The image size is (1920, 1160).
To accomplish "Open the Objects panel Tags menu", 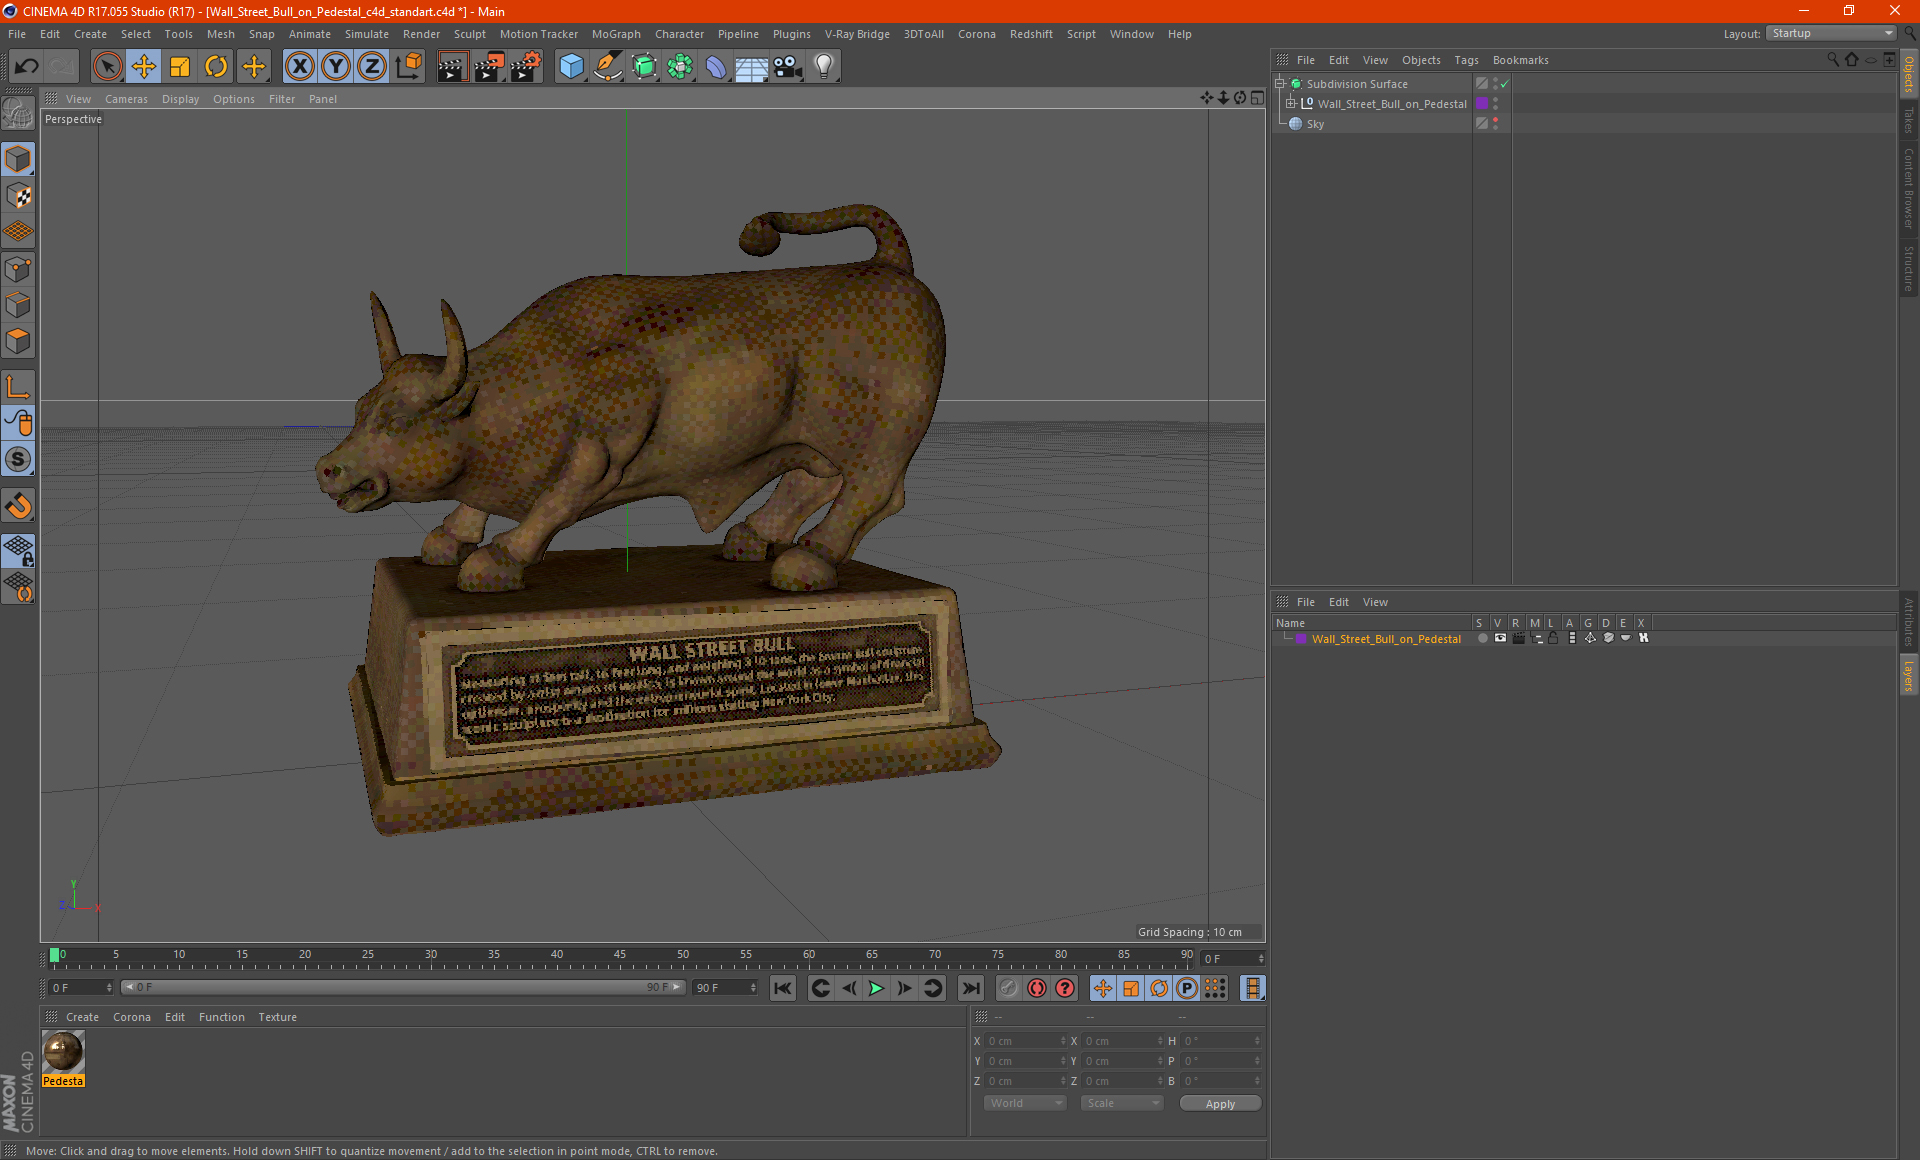I will pyautogui.click(x=1466, y=60).
